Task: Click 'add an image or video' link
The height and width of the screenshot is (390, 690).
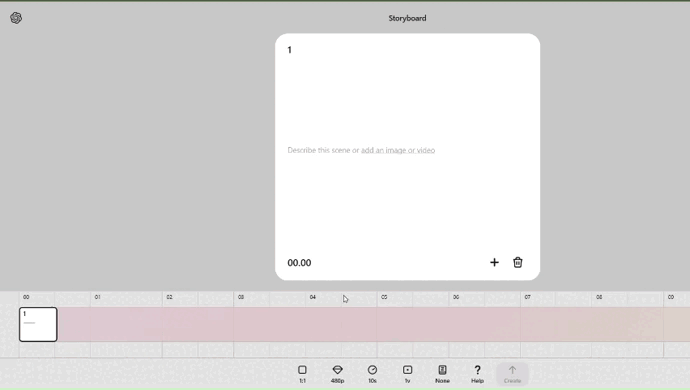Action: [398, 150]
